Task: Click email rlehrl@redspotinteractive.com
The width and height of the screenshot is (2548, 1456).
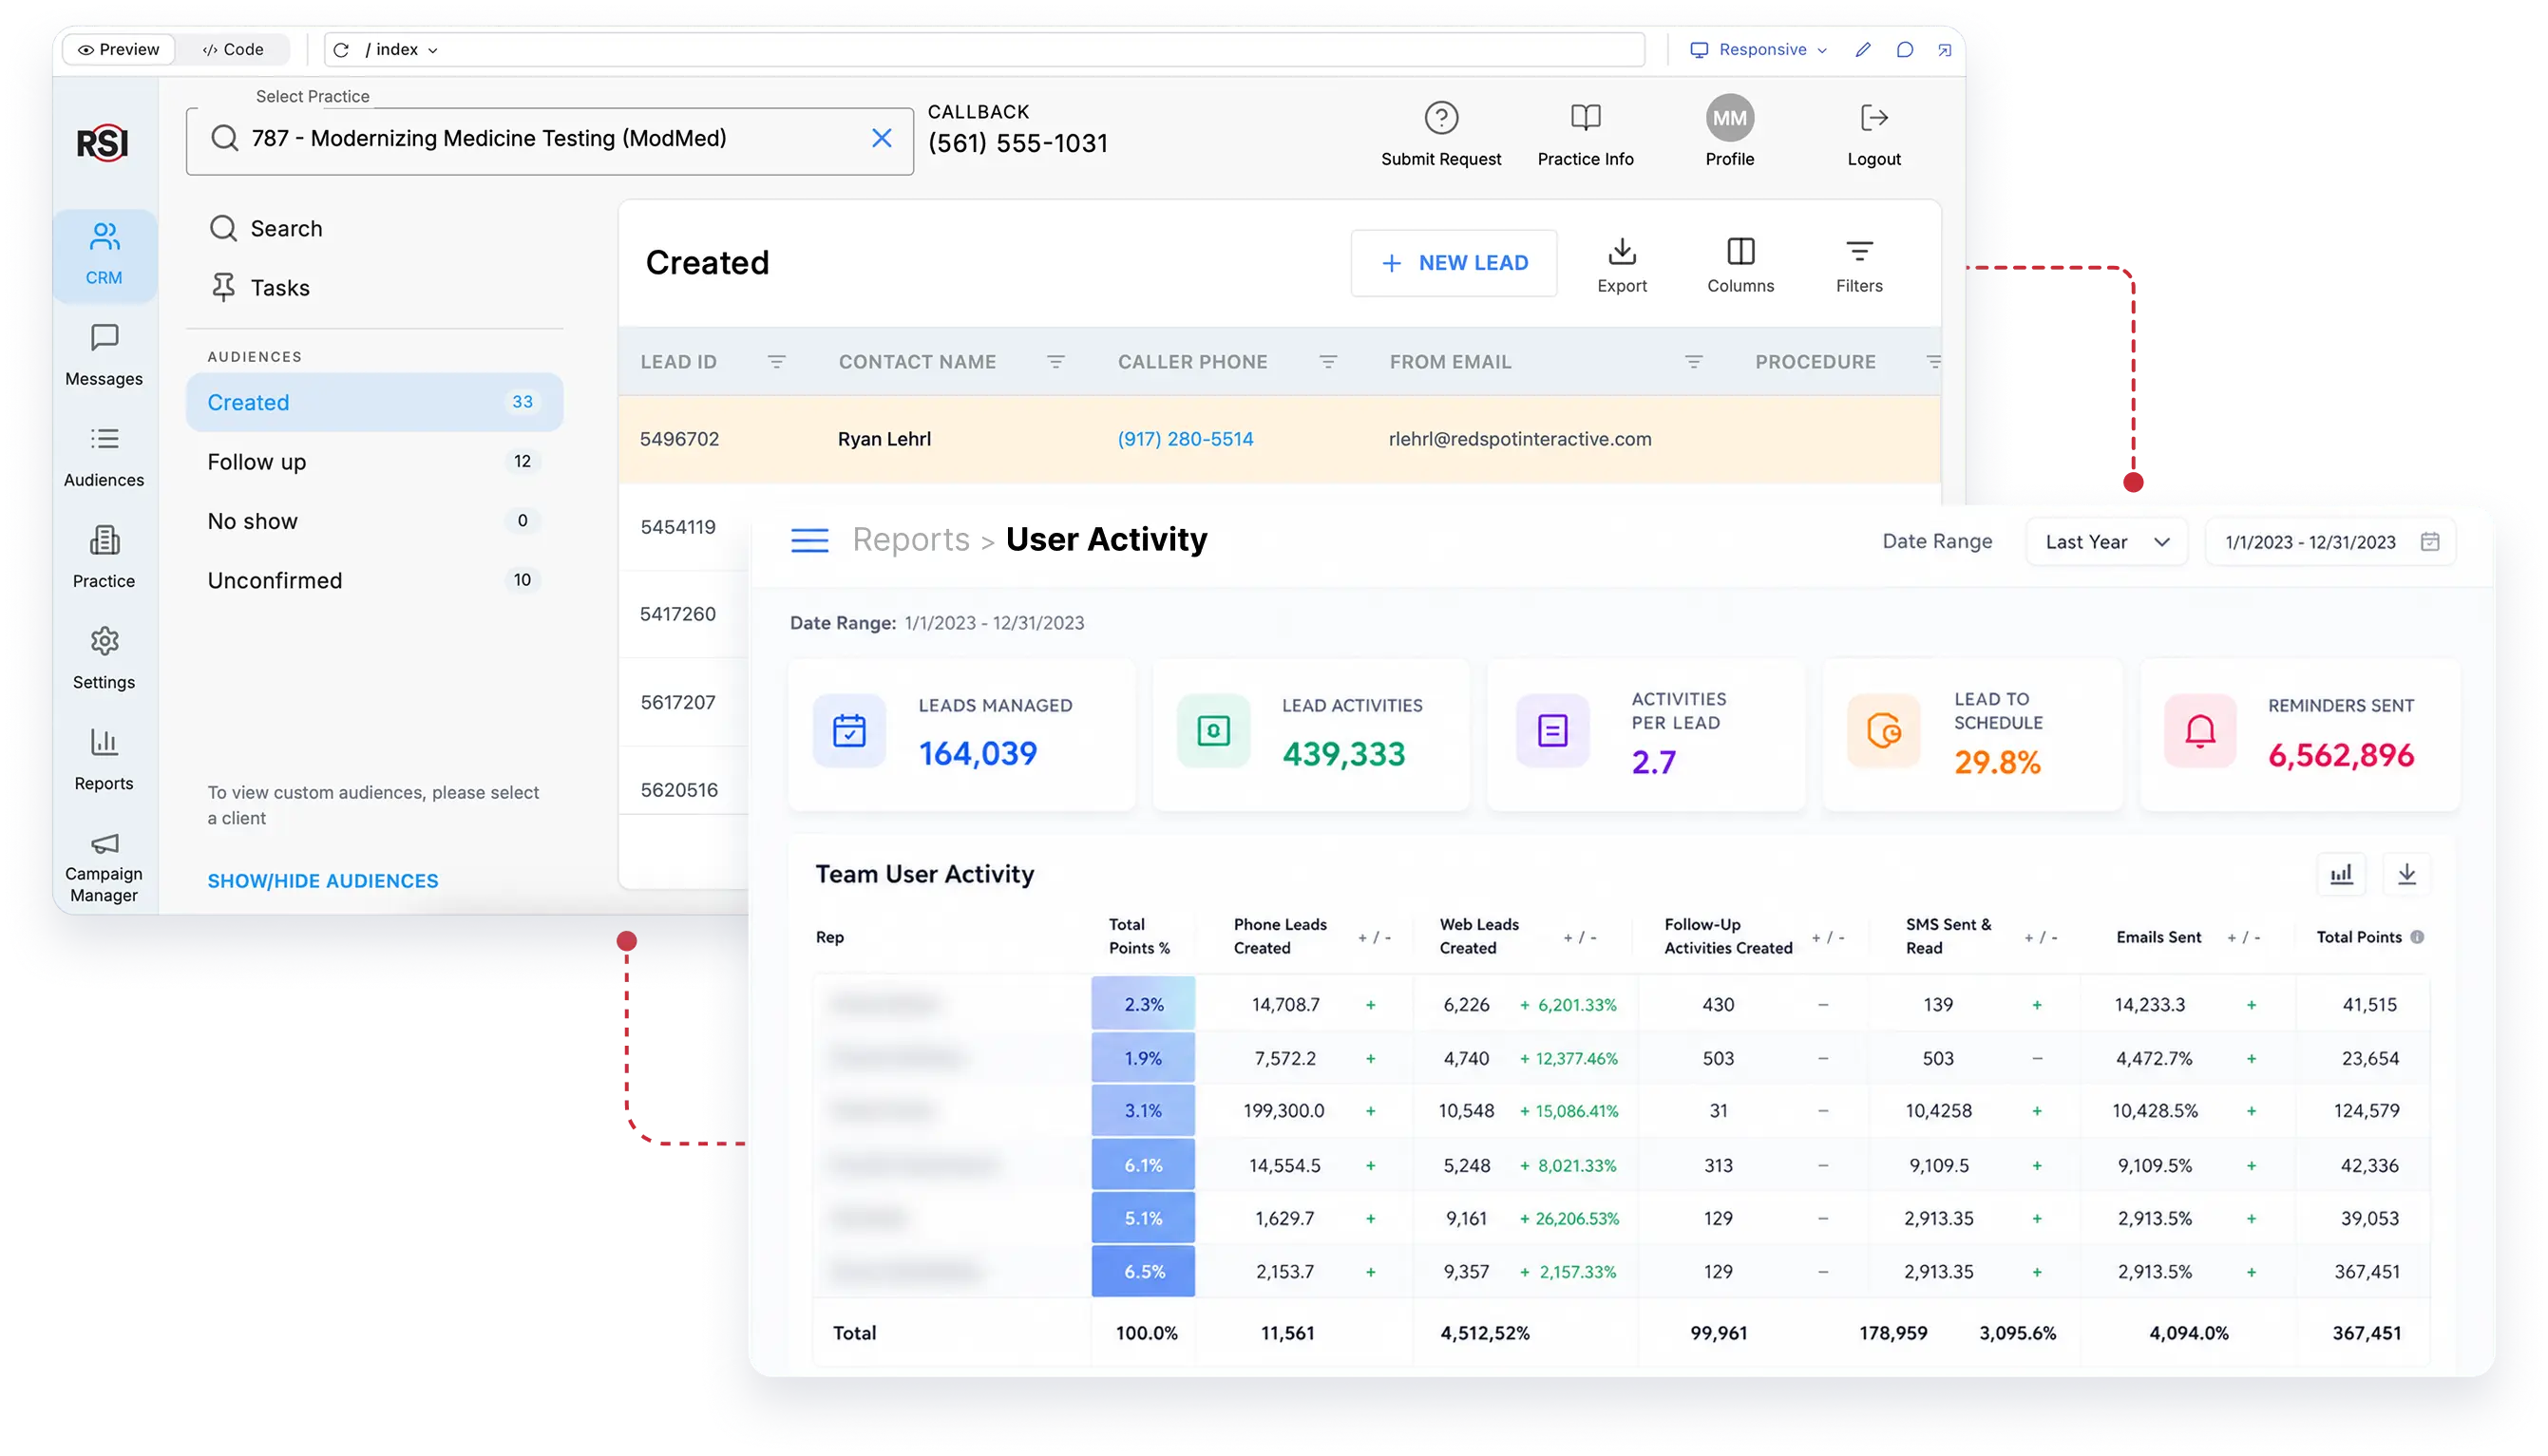Action: click(1519, 438)
